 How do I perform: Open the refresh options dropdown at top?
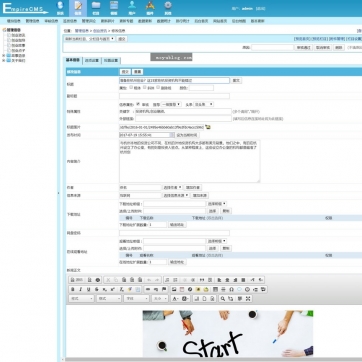click(x=89, y=39)
